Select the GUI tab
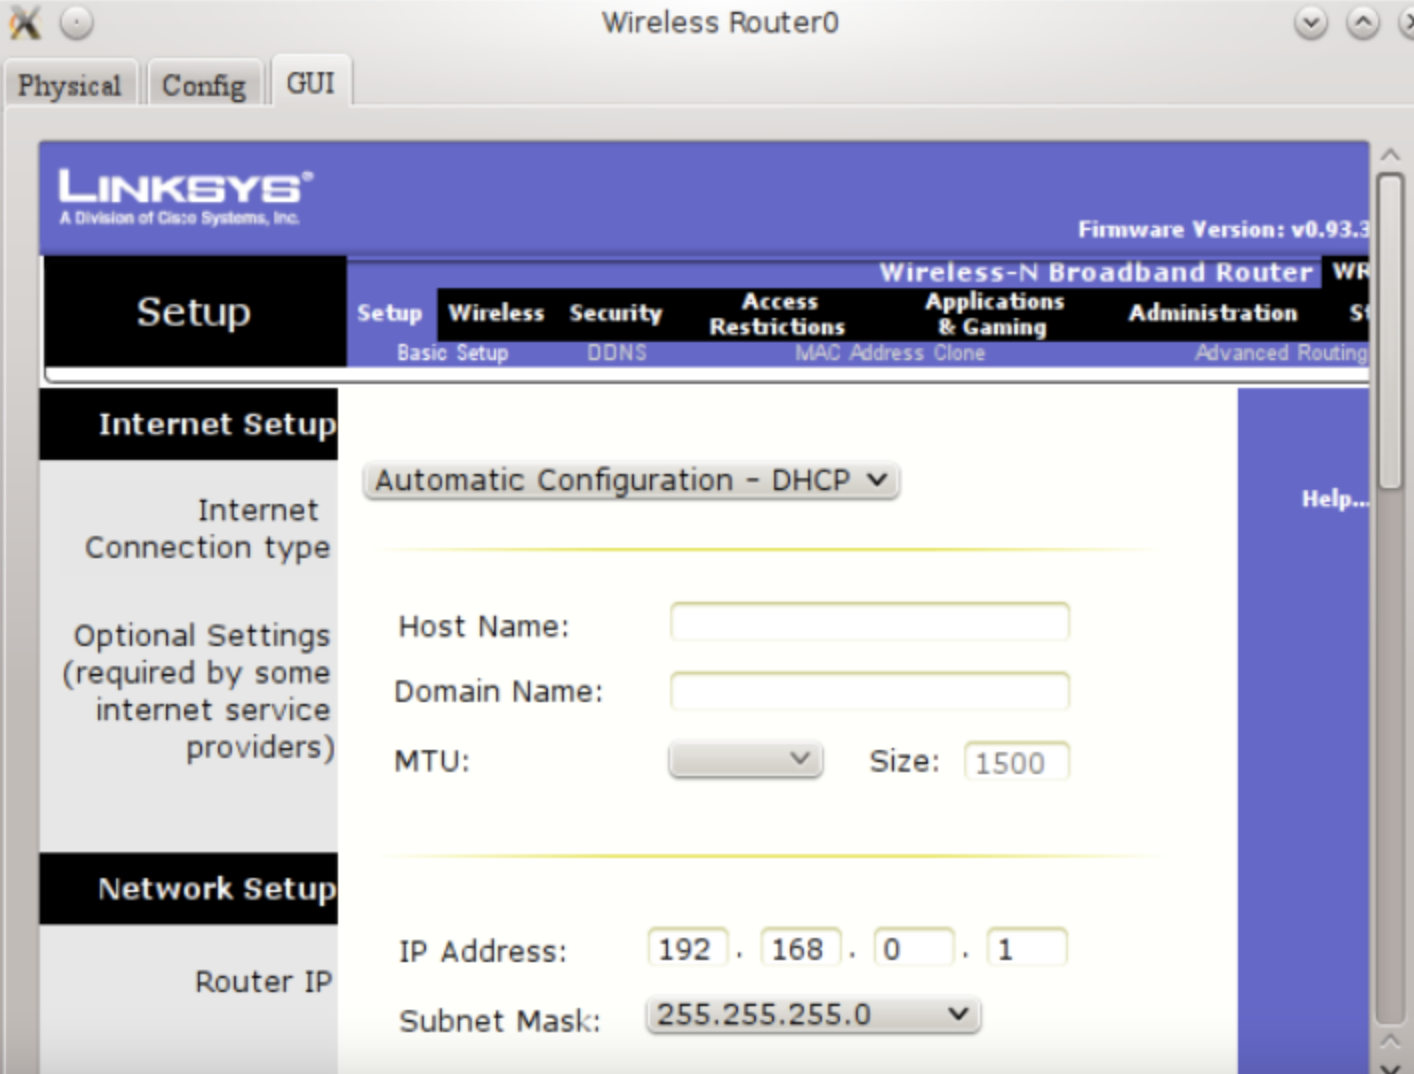The image size is (1414, 1074). tap(311, 83)
